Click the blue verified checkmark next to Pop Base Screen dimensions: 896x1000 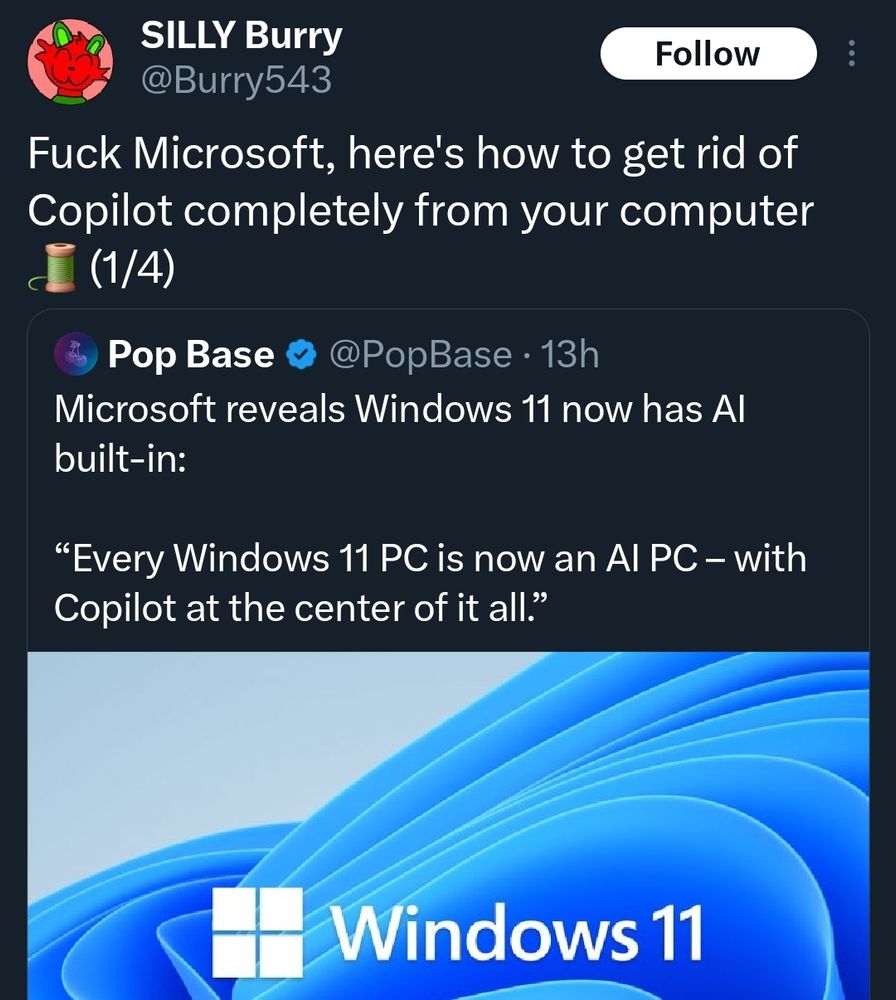[x=300, y=353]
